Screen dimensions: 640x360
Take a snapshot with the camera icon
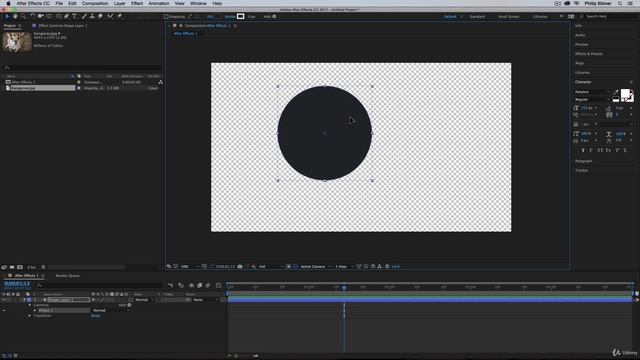[240, 267]
